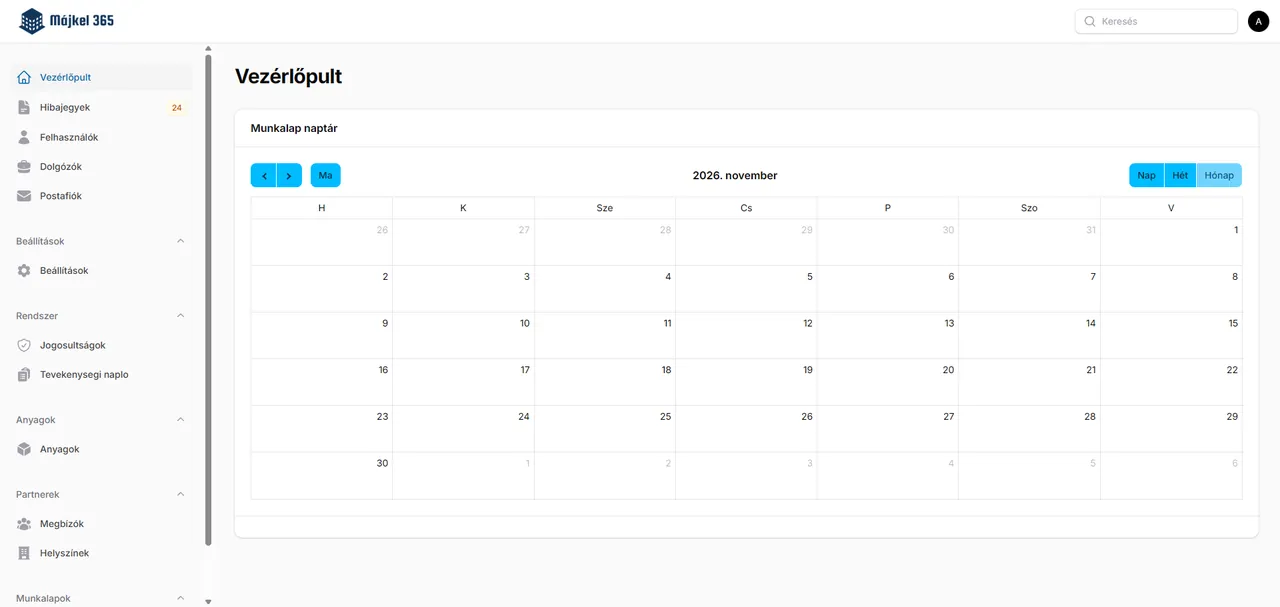Viewport: 1280px width, 607px height.
Task: Click the Sze weekday column header
Action: click(605, 208)
